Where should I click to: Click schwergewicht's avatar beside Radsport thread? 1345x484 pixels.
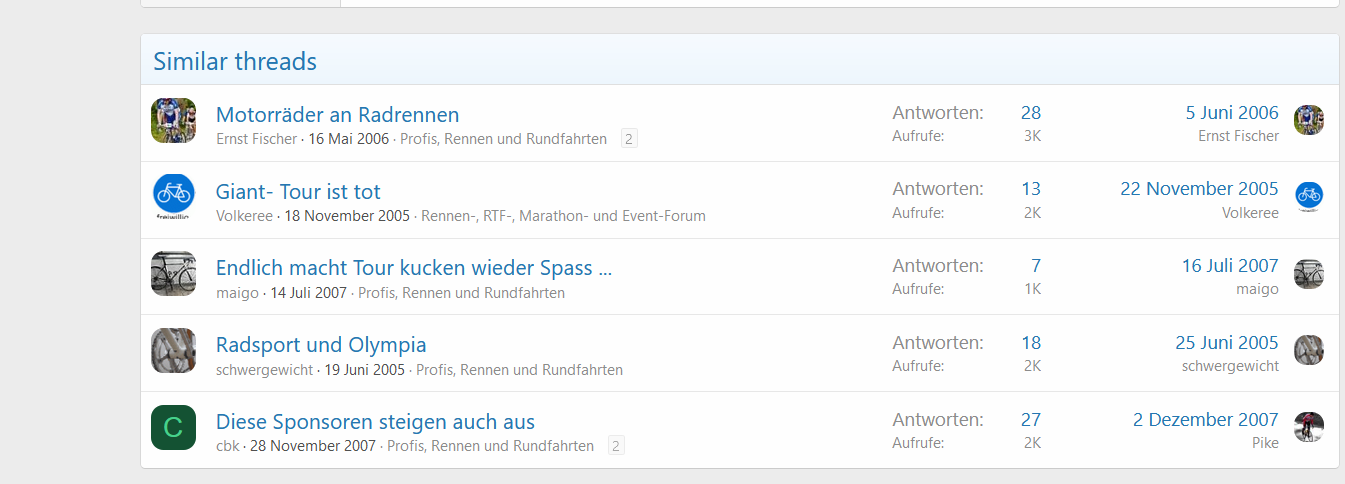pos(173,350)
